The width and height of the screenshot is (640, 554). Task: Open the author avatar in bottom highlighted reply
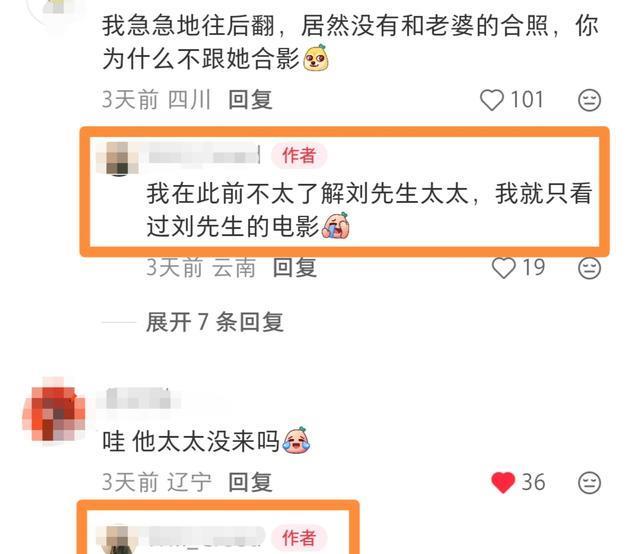(x=118, y=539)
